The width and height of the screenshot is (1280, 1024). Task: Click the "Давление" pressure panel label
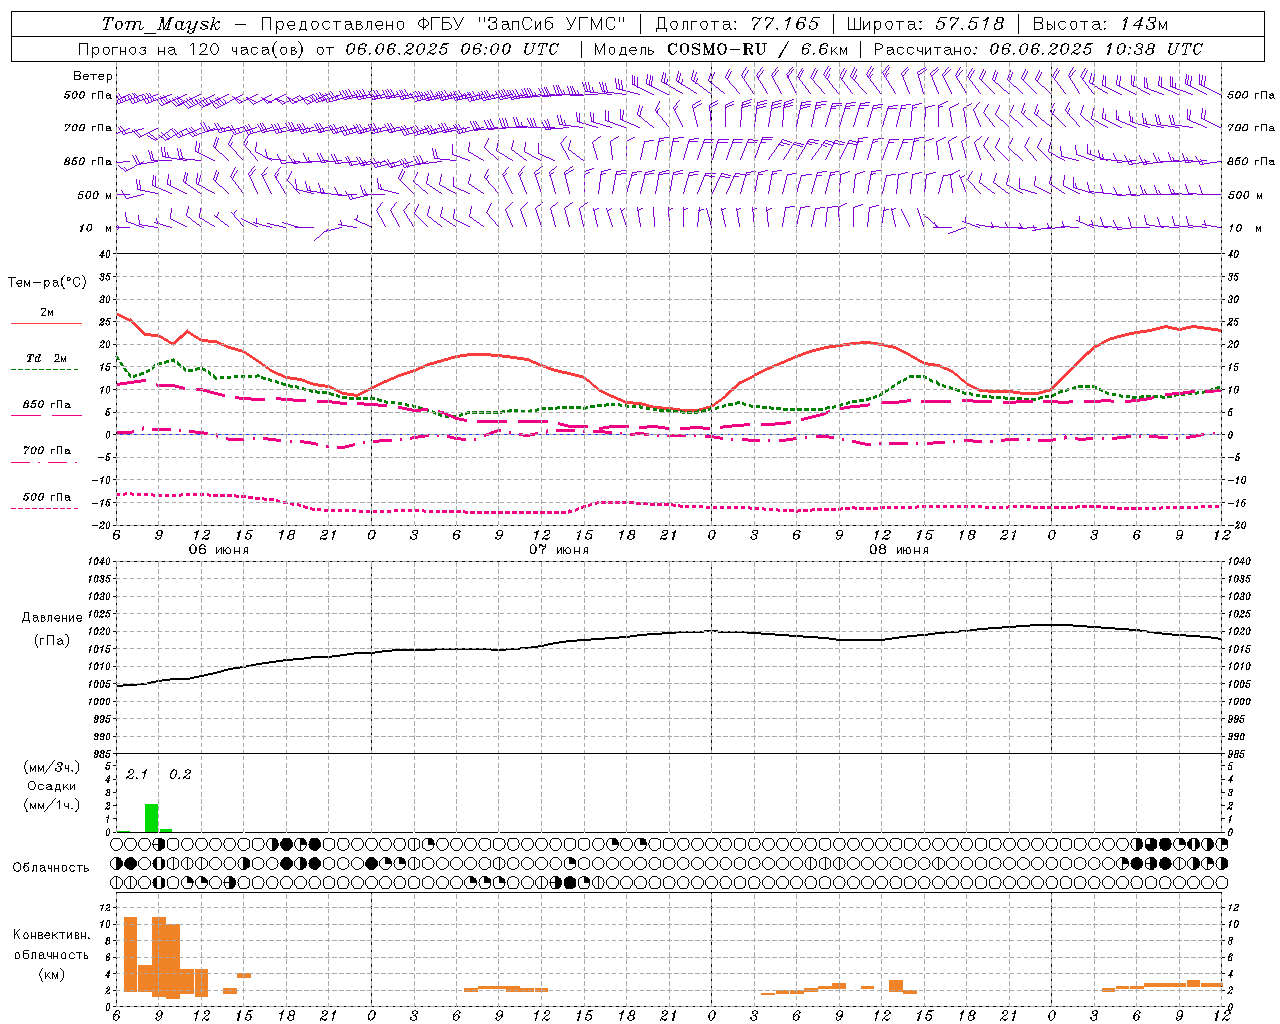[52, 618]
